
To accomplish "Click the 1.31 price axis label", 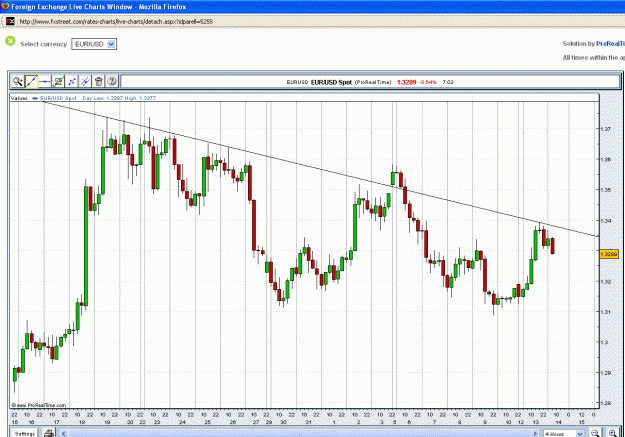I will tap(606, 311).
